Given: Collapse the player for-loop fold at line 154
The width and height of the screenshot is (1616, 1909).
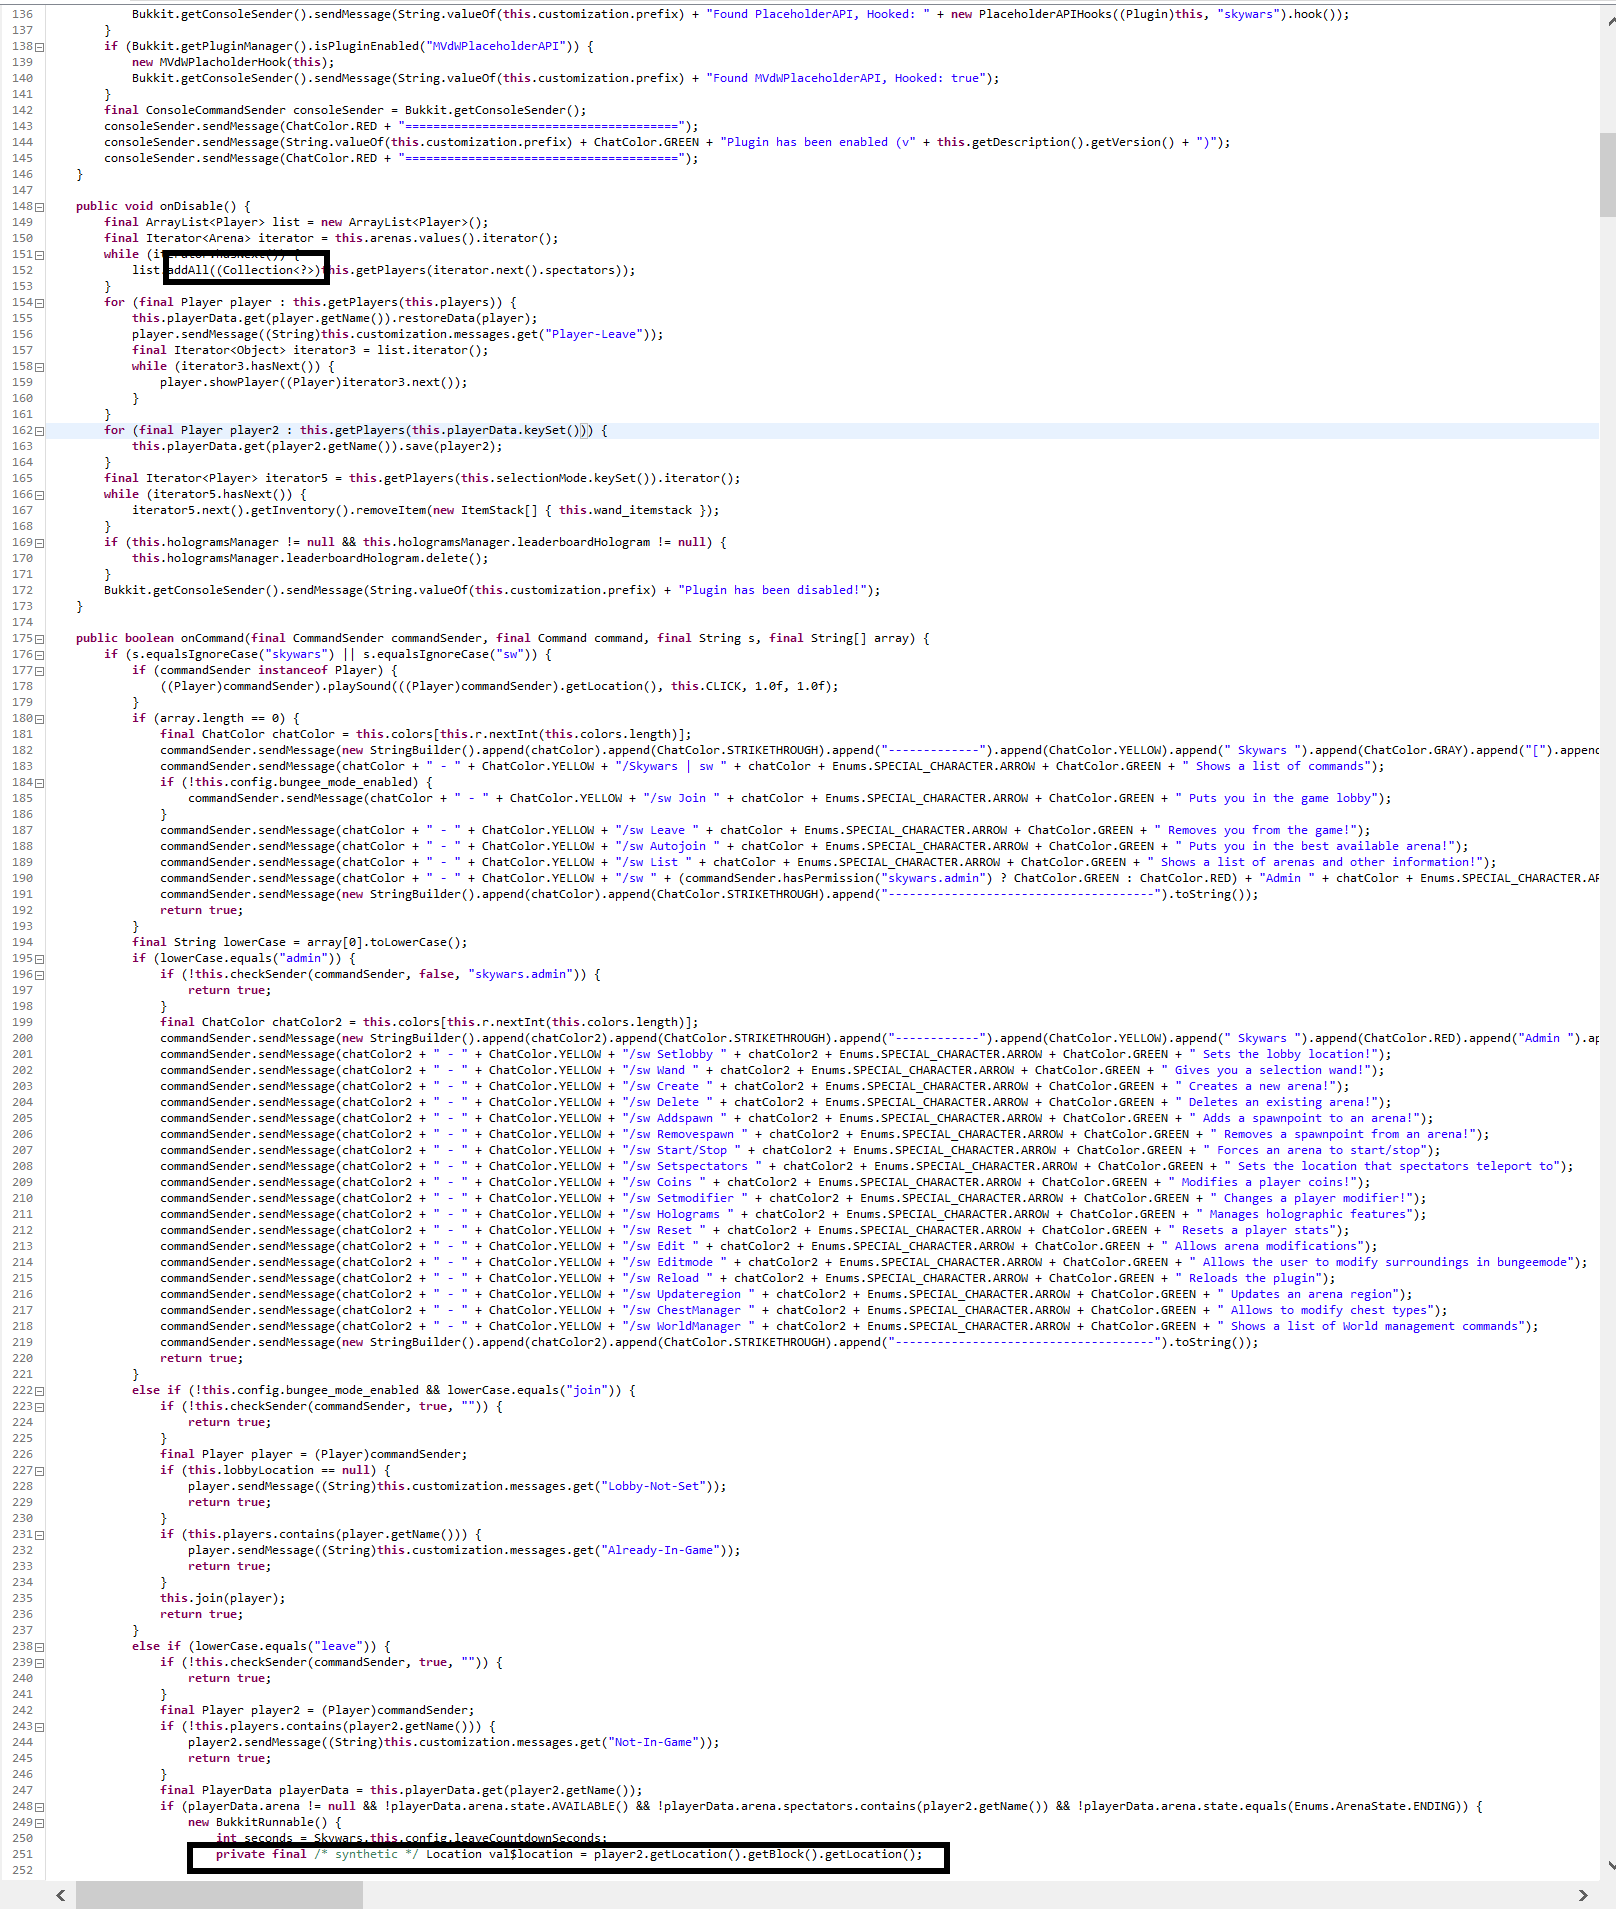Looking at the screenshot, I should point(38,302).
